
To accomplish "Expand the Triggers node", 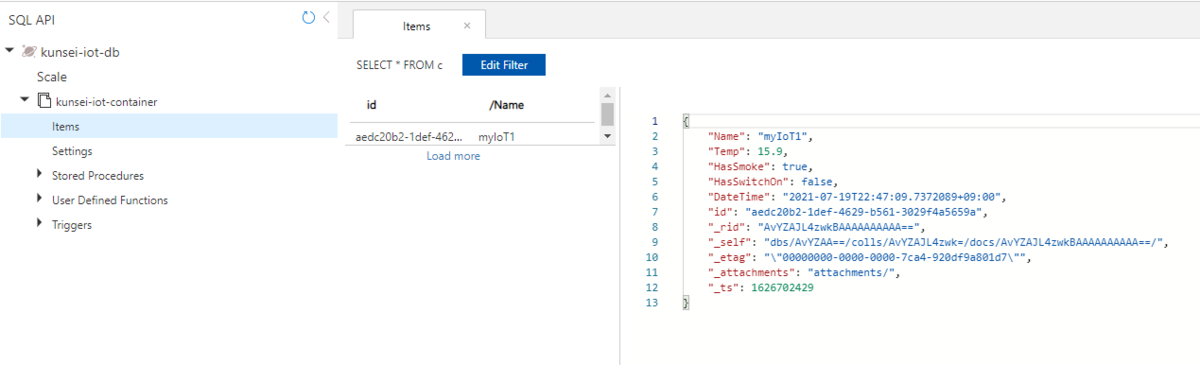I will pos(40,225).
